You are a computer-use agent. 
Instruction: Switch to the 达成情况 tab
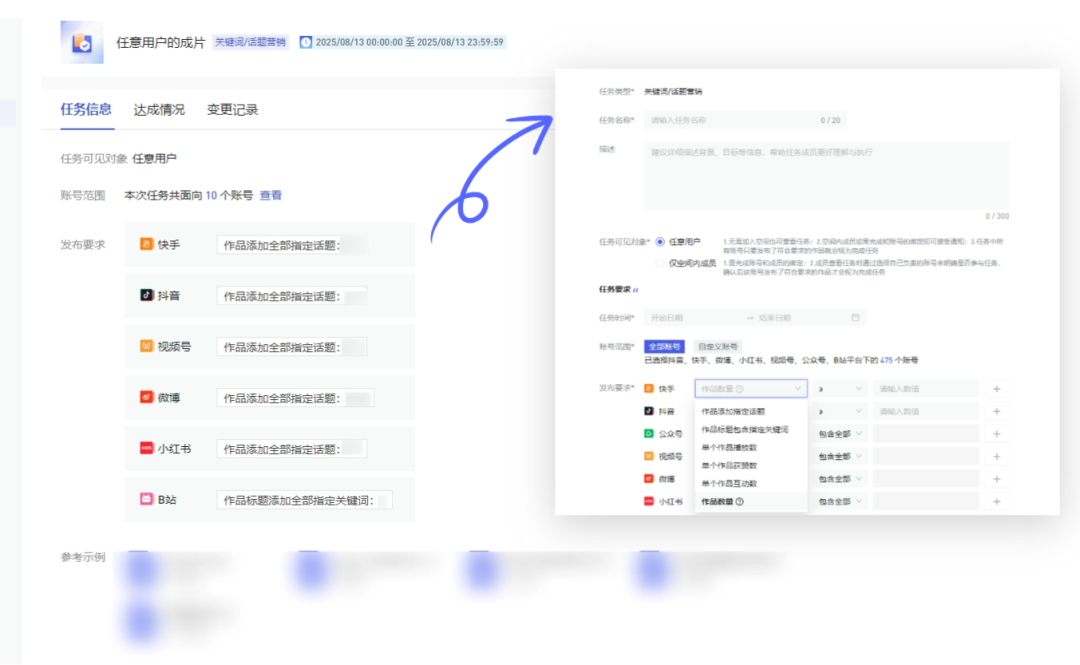pyautogui.click(x=159, y=110)
